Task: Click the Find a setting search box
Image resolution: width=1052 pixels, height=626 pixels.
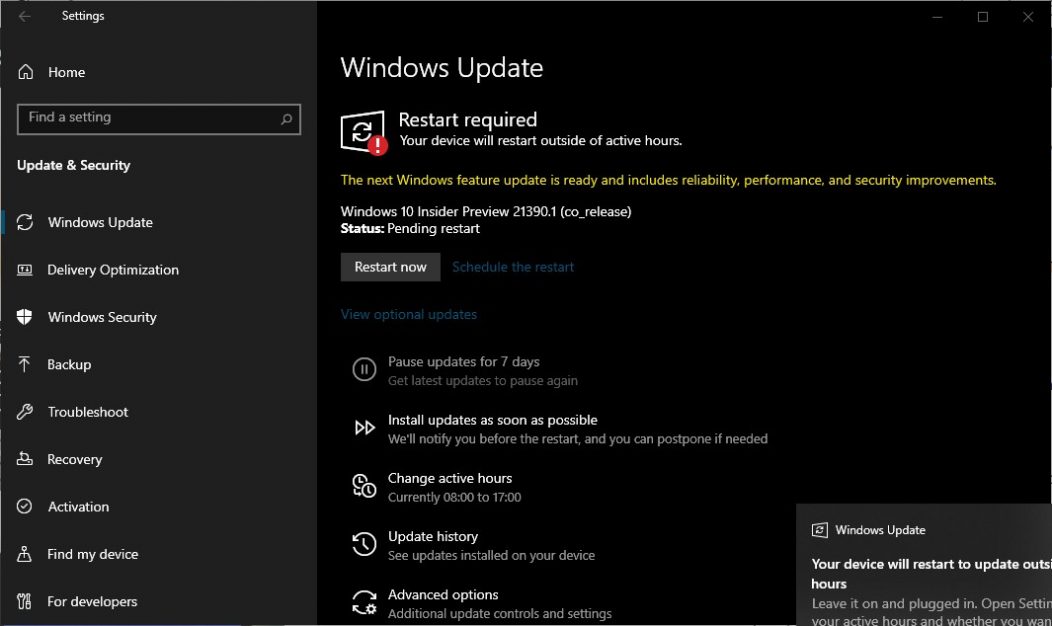Action: click(x=158, y=119)
